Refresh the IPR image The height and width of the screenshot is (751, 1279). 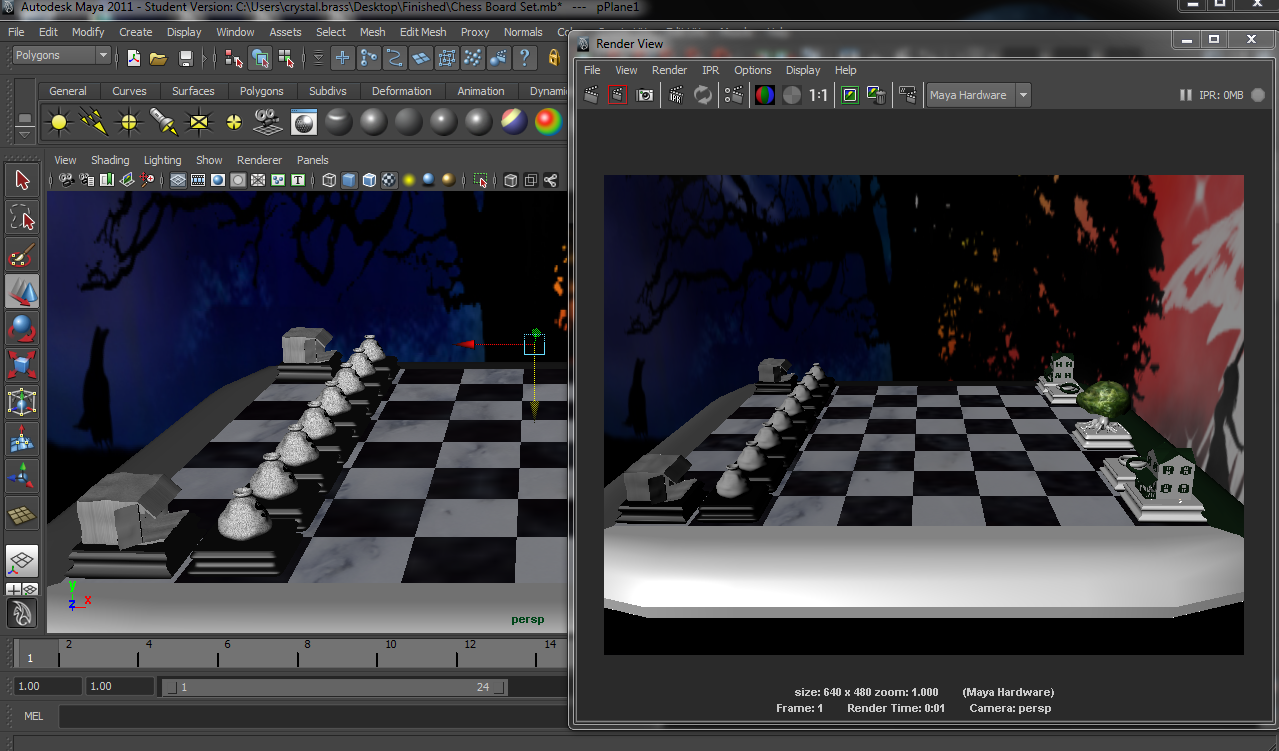click(703, 95)
